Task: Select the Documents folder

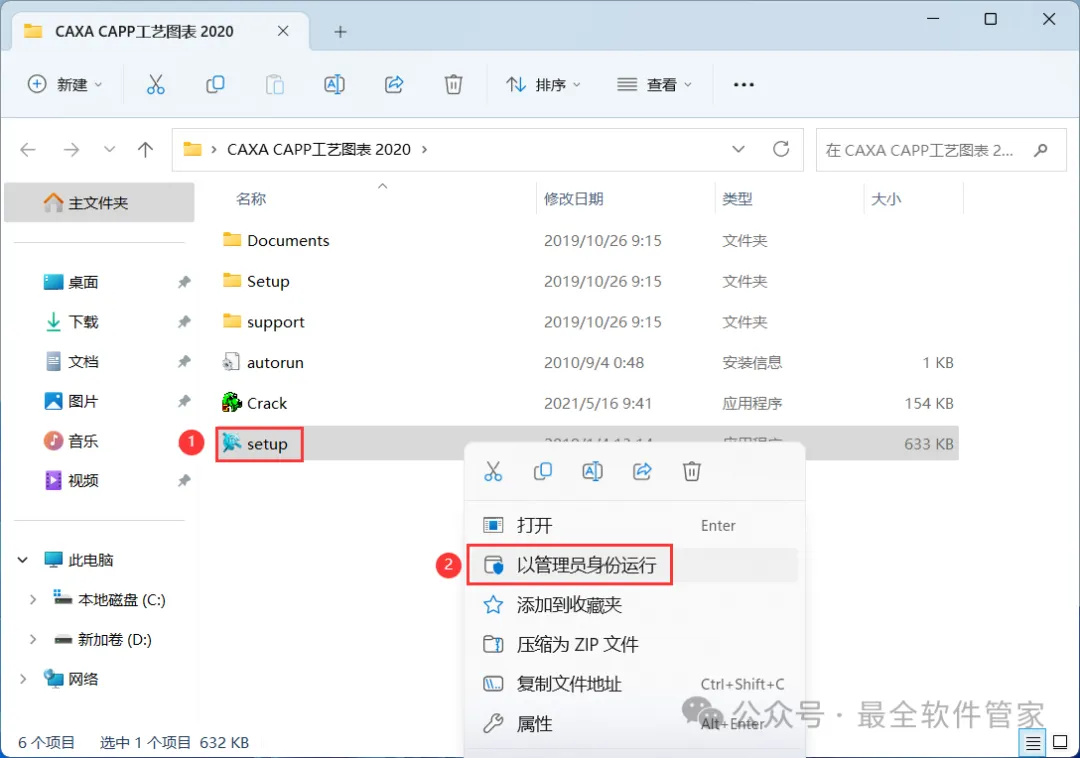Action: pyautogui.click(x=276, y=240)
